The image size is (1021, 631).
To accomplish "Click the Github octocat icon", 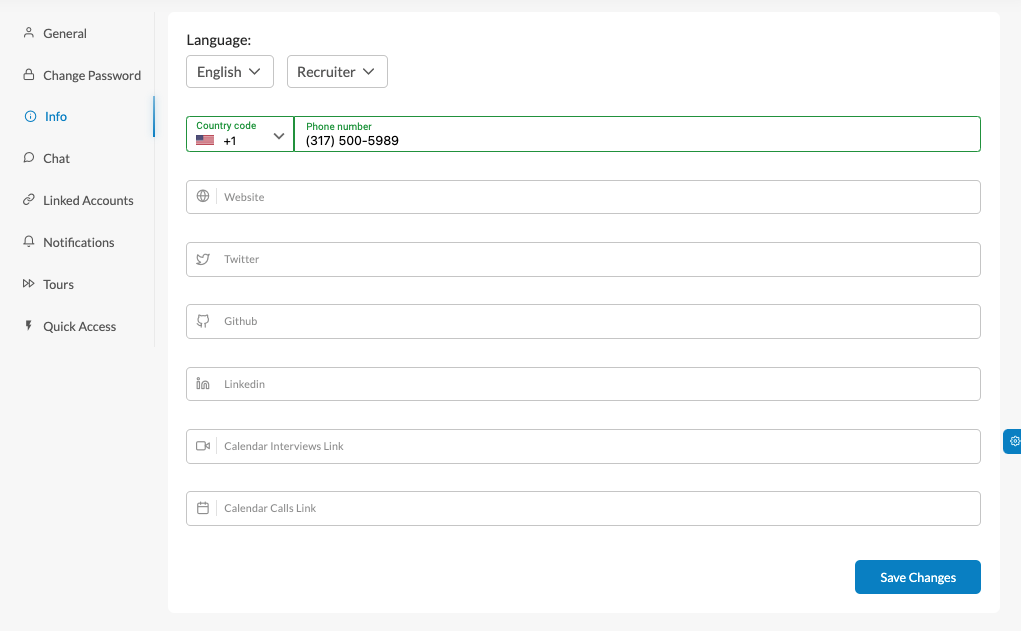I will [203, 321].
